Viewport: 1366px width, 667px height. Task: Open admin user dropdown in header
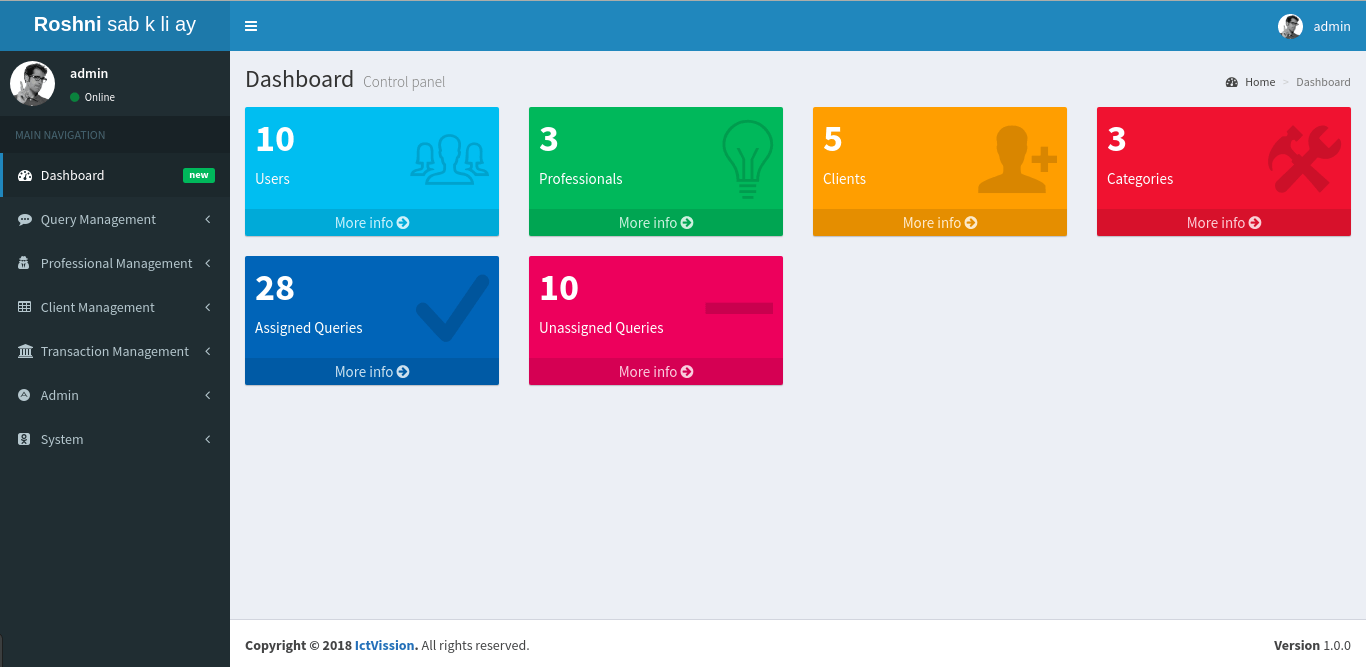click(x=1314, y=26)
